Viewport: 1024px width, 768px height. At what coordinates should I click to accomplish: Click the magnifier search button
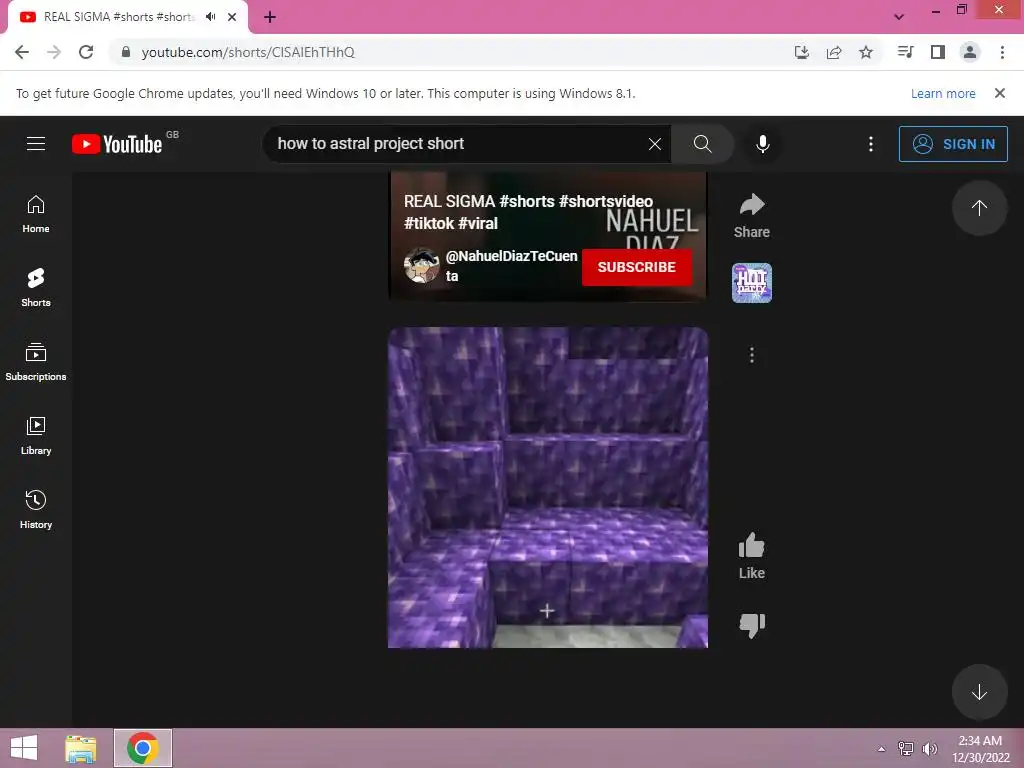[703, 144]
